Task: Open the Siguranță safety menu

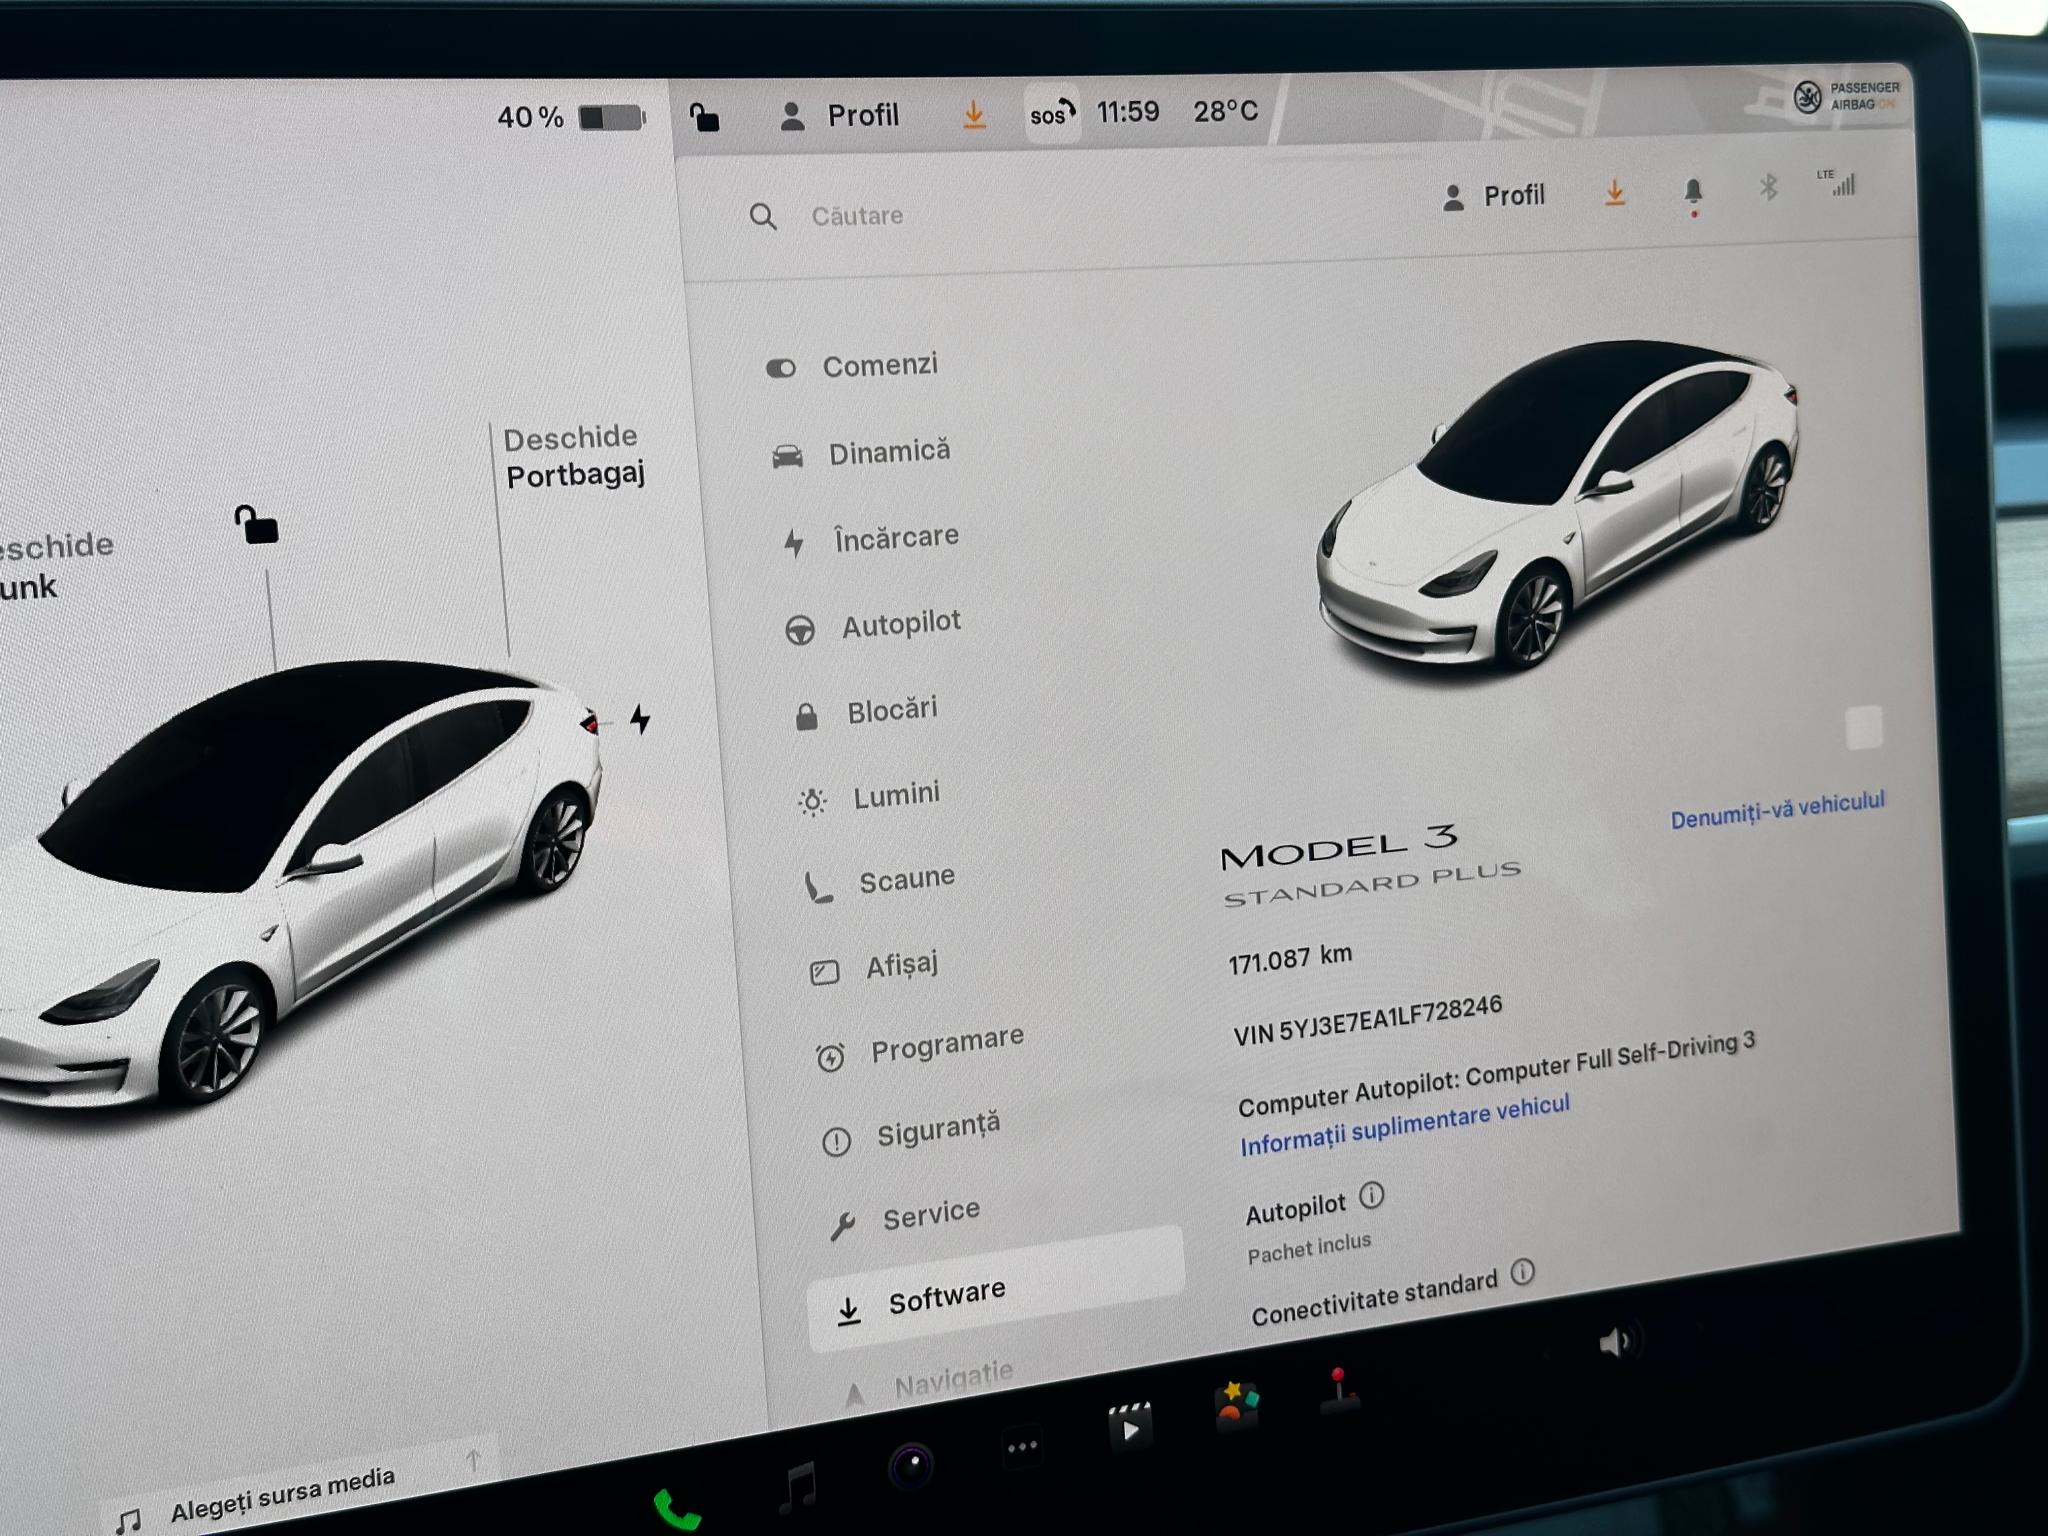Action: point(910,1132)
